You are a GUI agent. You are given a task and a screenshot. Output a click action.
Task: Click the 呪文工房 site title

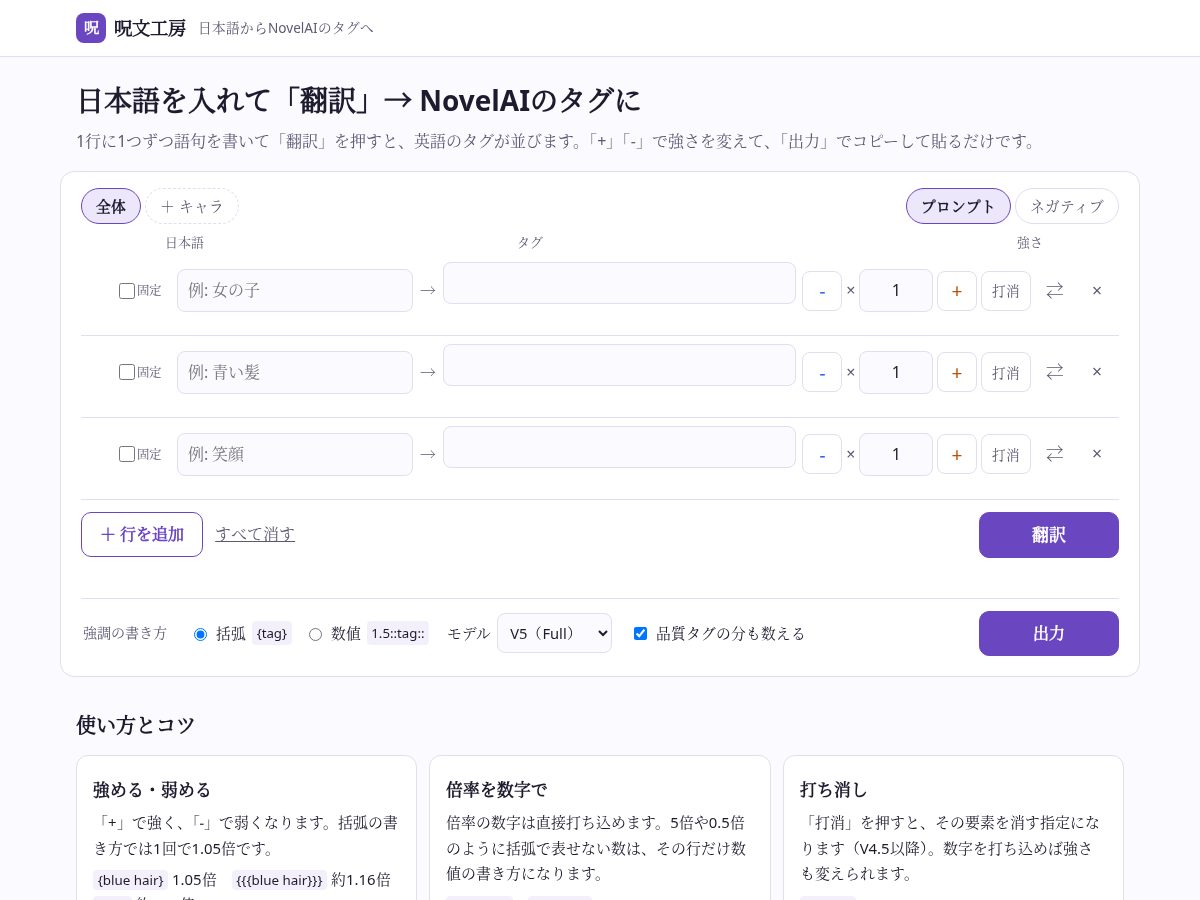(x=150, y=28)
